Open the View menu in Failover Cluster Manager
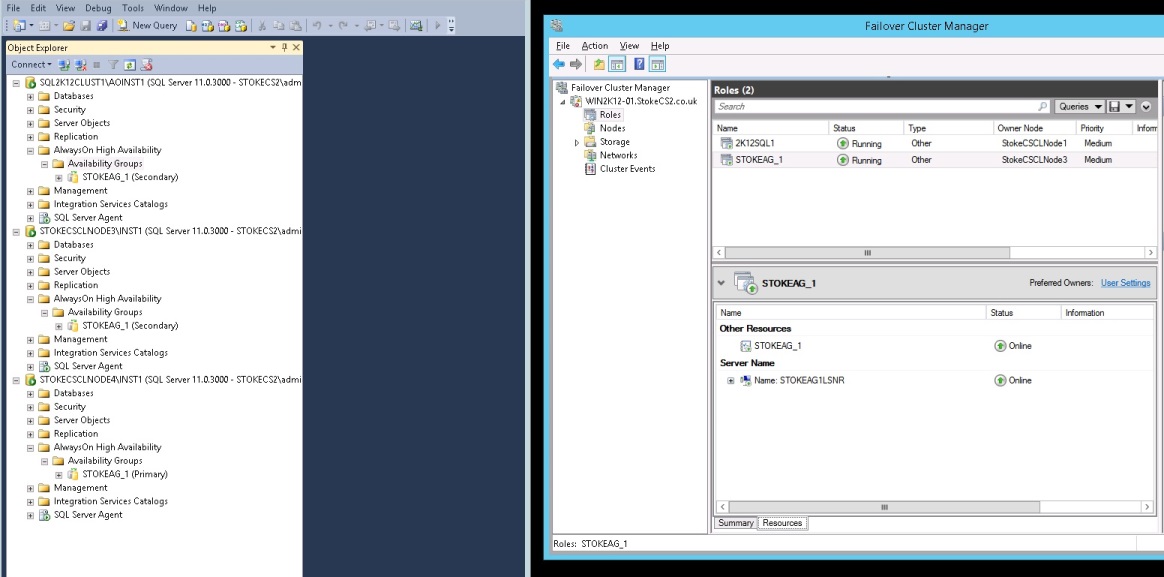 tap(629, 46)
